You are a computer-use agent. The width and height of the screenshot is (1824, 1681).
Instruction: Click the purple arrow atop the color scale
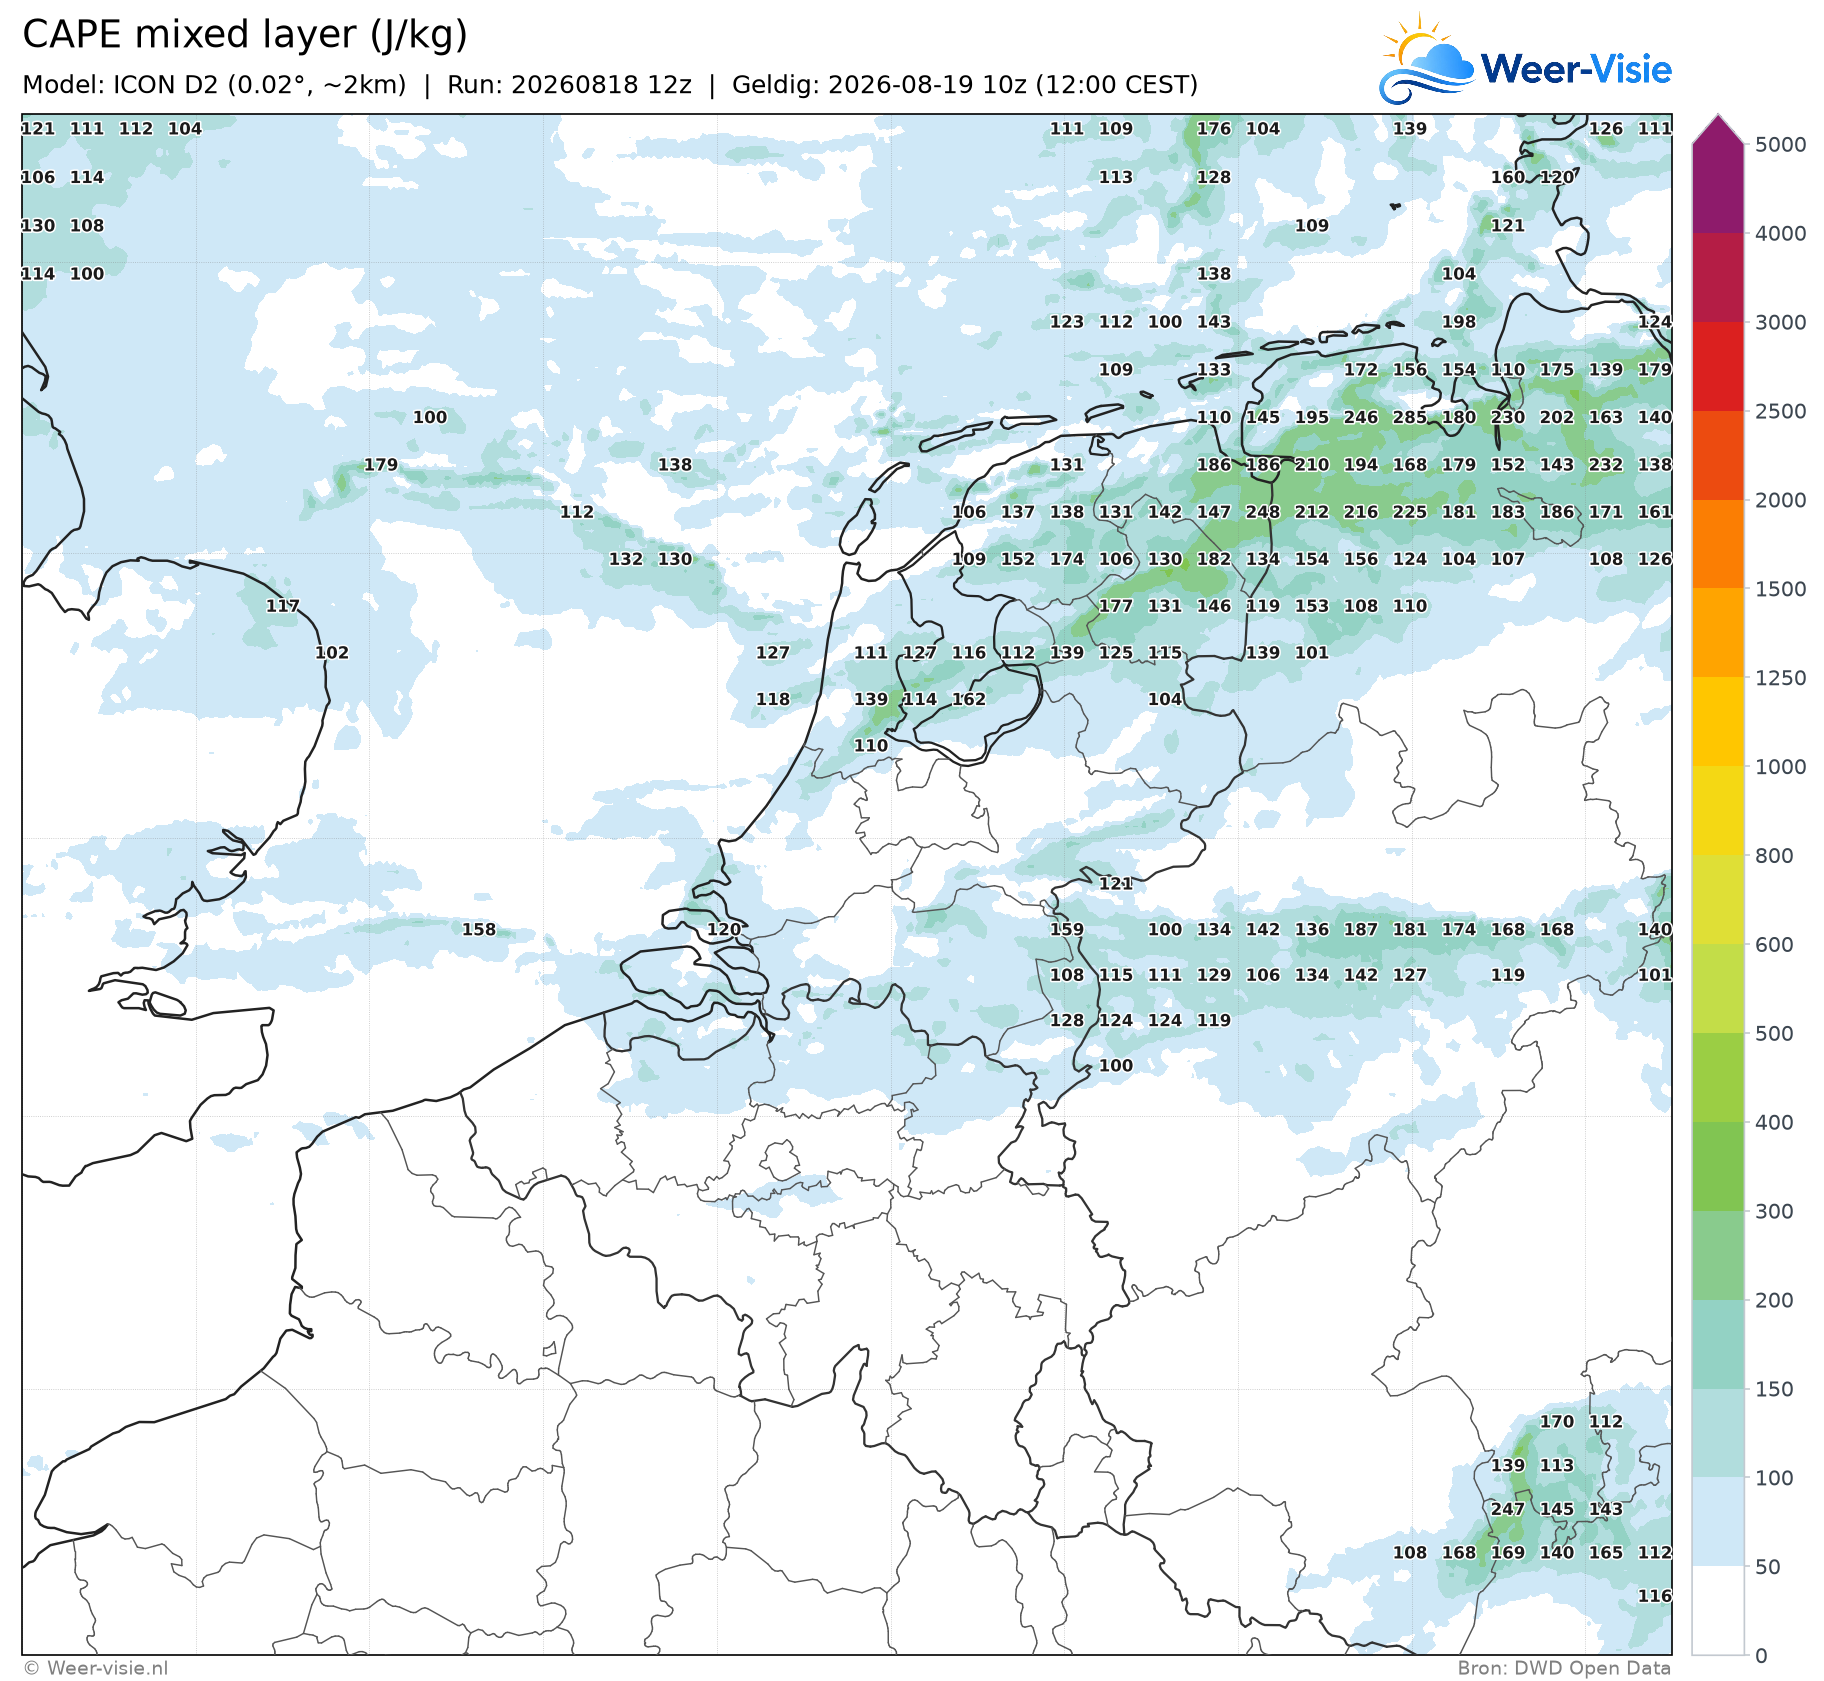pyautogui.click(x=1718, y=130)
